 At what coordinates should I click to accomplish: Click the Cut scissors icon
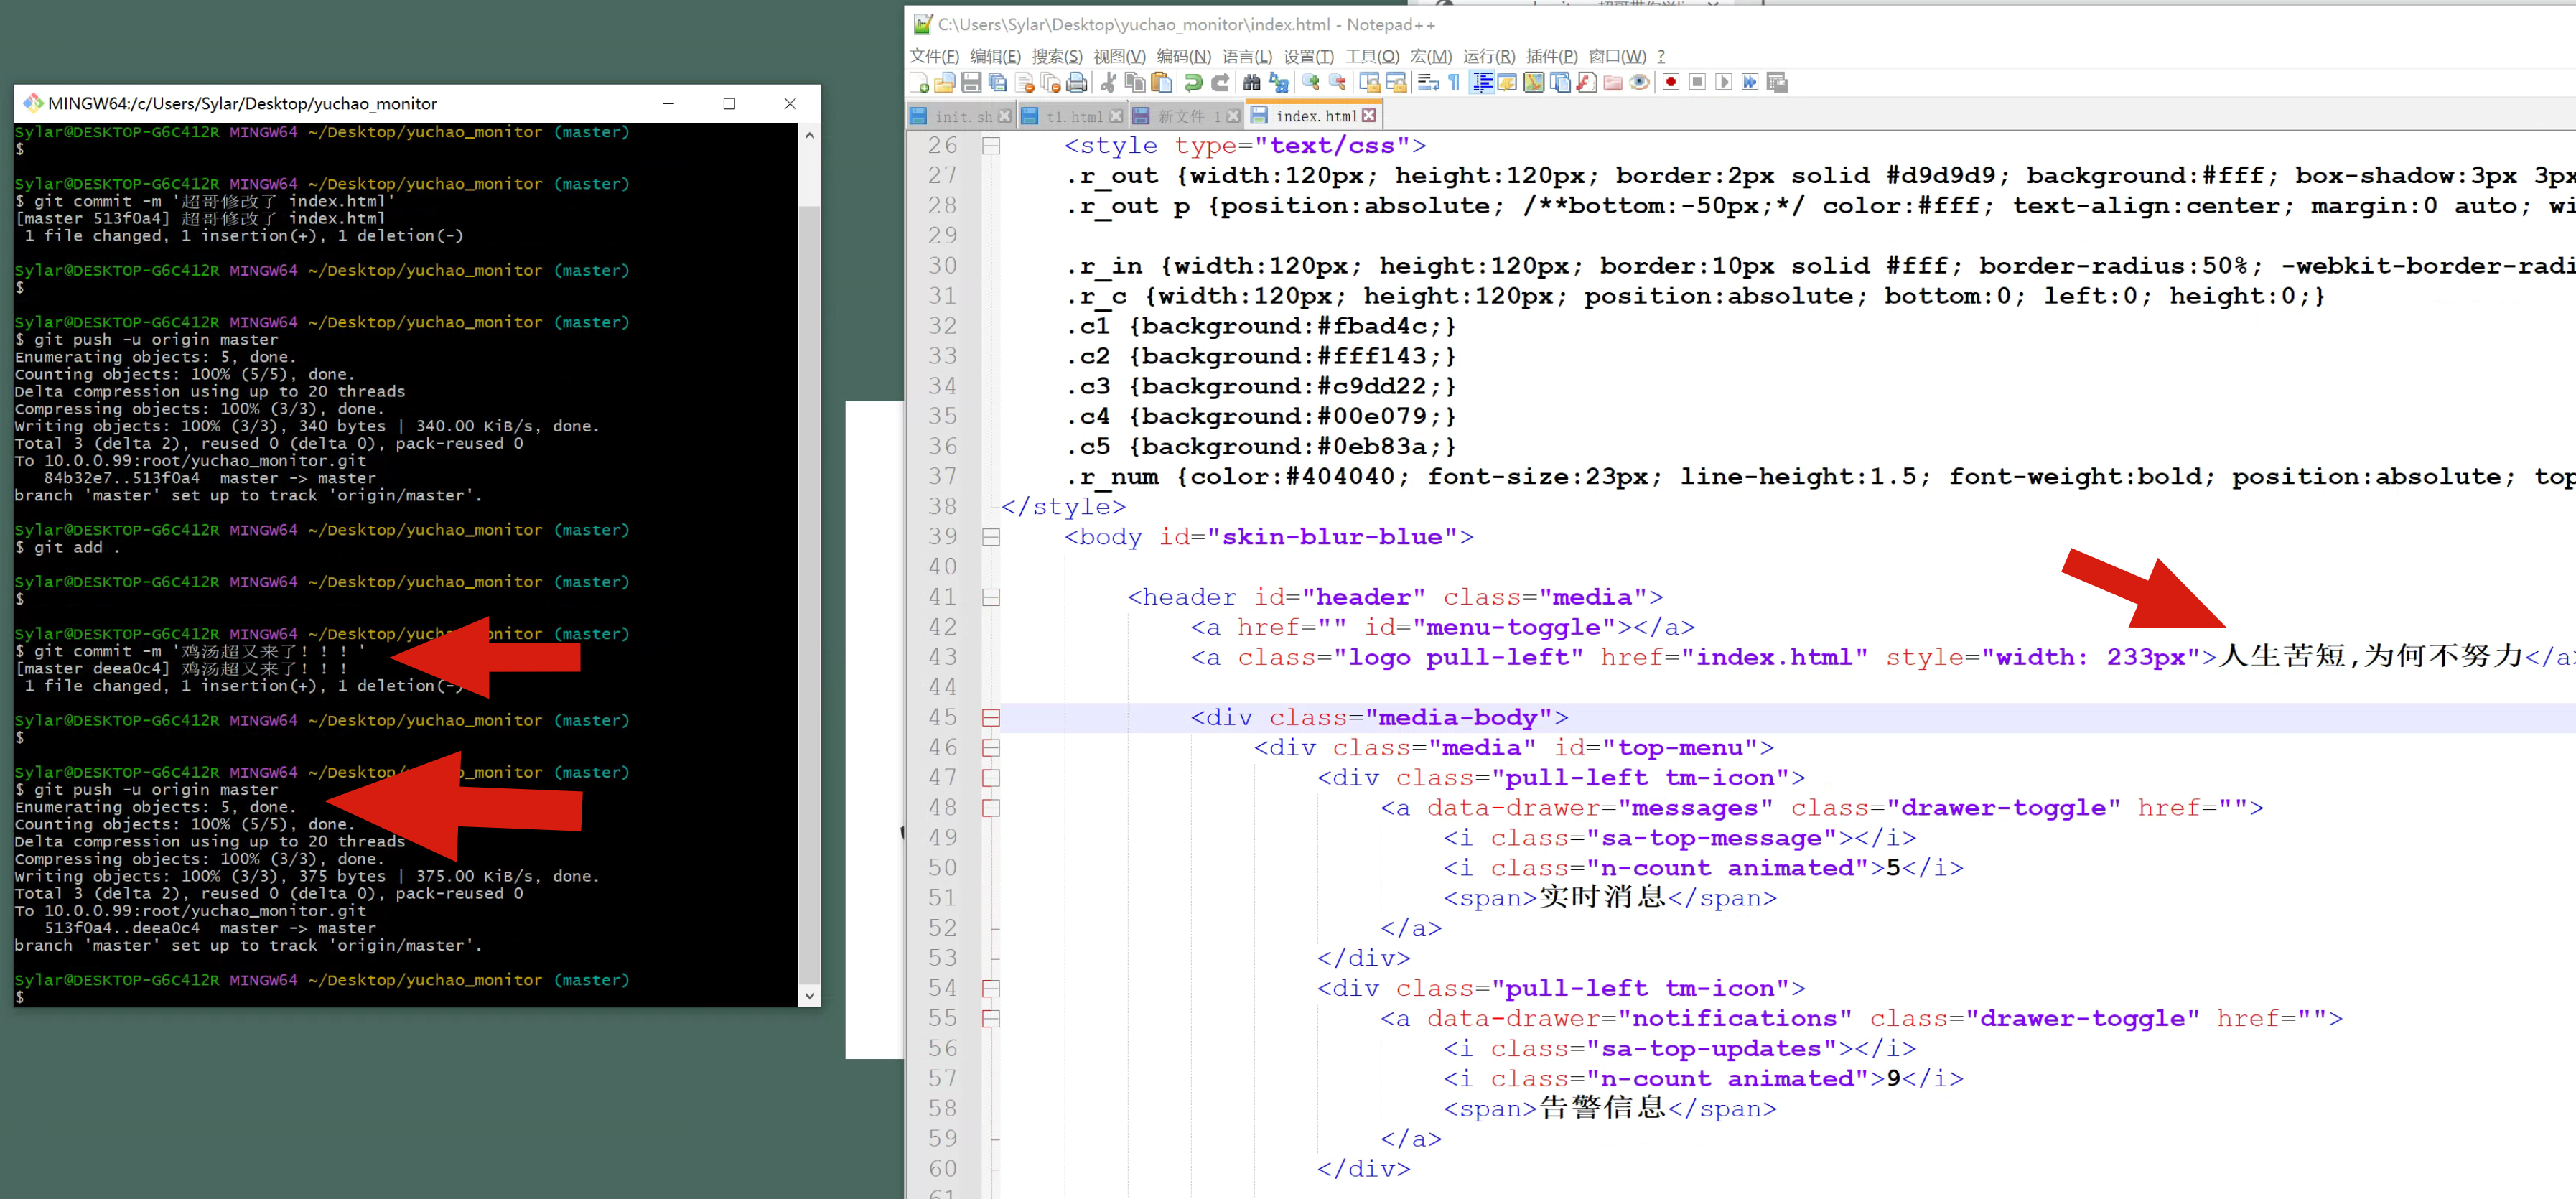(1108, 83)
